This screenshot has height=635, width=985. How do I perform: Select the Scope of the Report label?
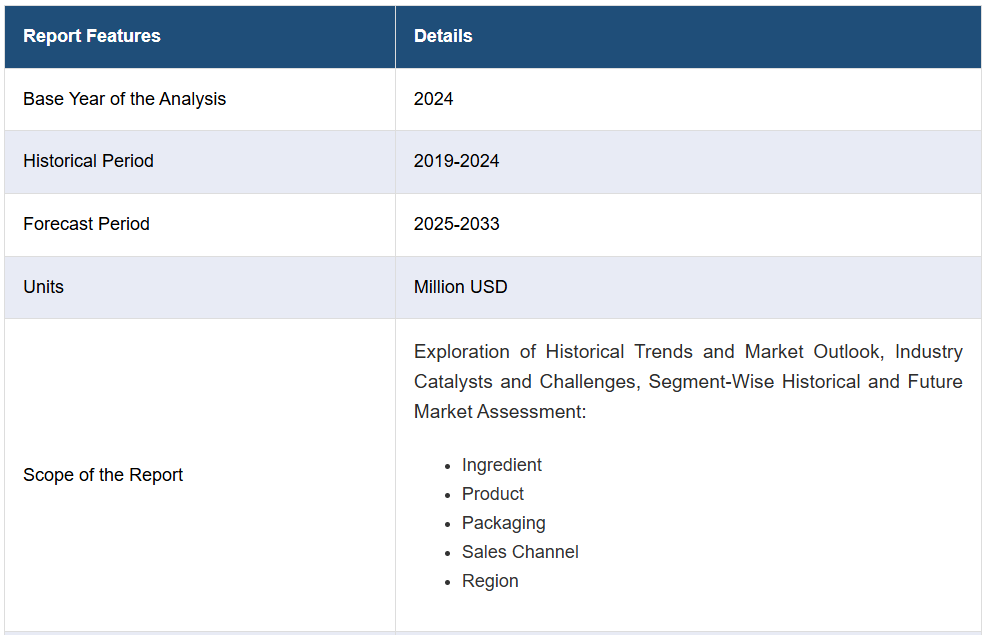tap(103, 475)
